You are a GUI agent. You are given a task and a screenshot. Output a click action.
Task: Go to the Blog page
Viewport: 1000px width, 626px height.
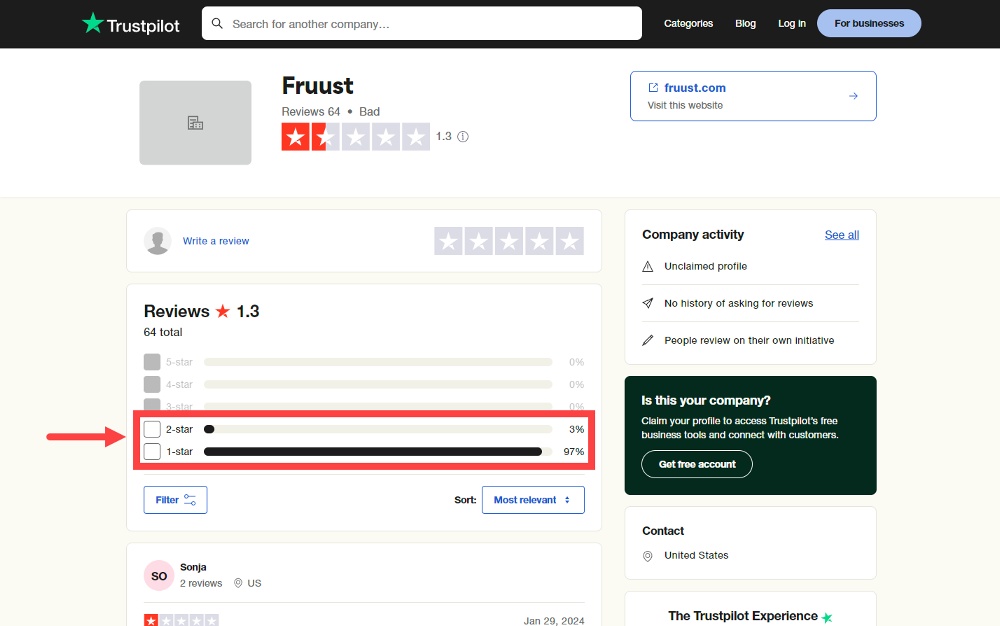click(746, 24)
